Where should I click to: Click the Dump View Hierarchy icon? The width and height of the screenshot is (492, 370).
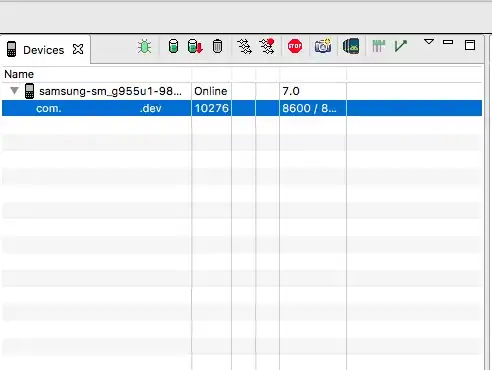351,46
